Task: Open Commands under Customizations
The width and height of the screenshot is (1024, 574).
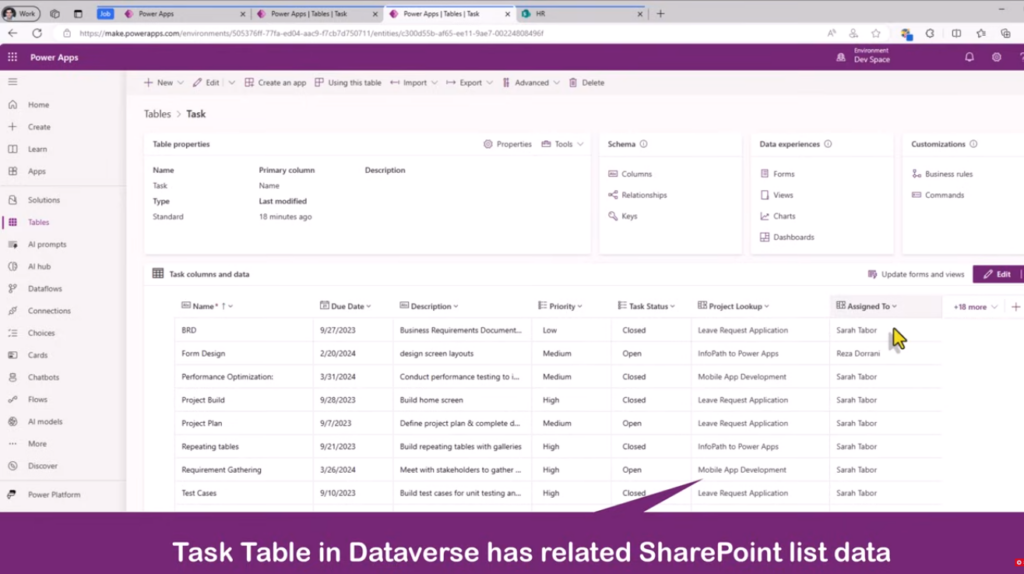Action: pos(938,195)
